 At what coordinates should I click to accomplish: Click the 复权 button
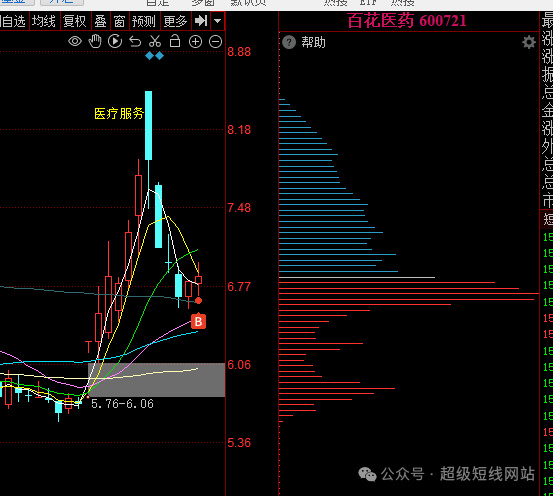[75, 21]
